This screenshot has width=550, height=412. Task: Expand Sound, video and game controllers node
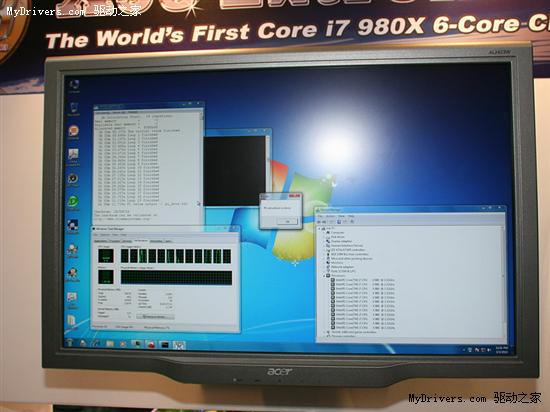324,332
